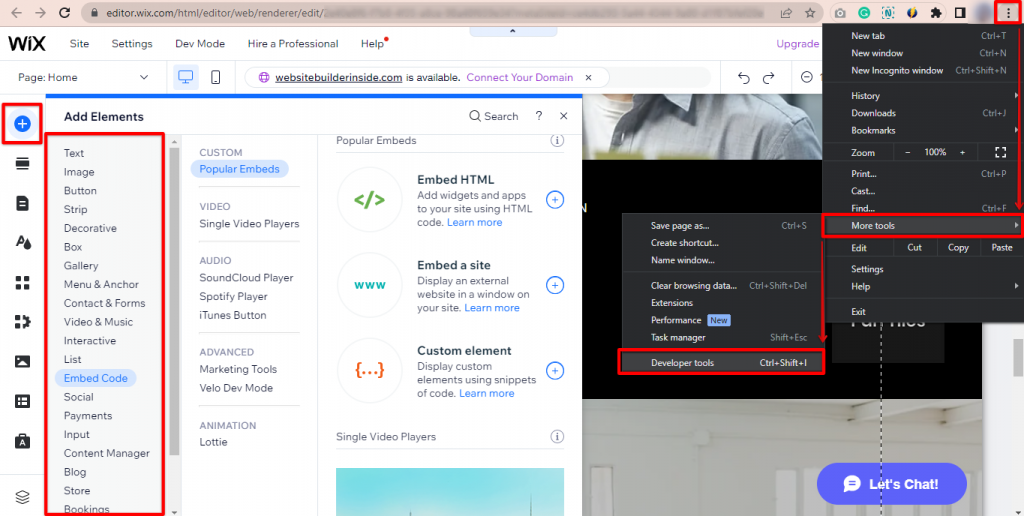Click the undo arrow in the top toolbar
Viewport: 1024px width, 516px height.
(x=743, y=77)
